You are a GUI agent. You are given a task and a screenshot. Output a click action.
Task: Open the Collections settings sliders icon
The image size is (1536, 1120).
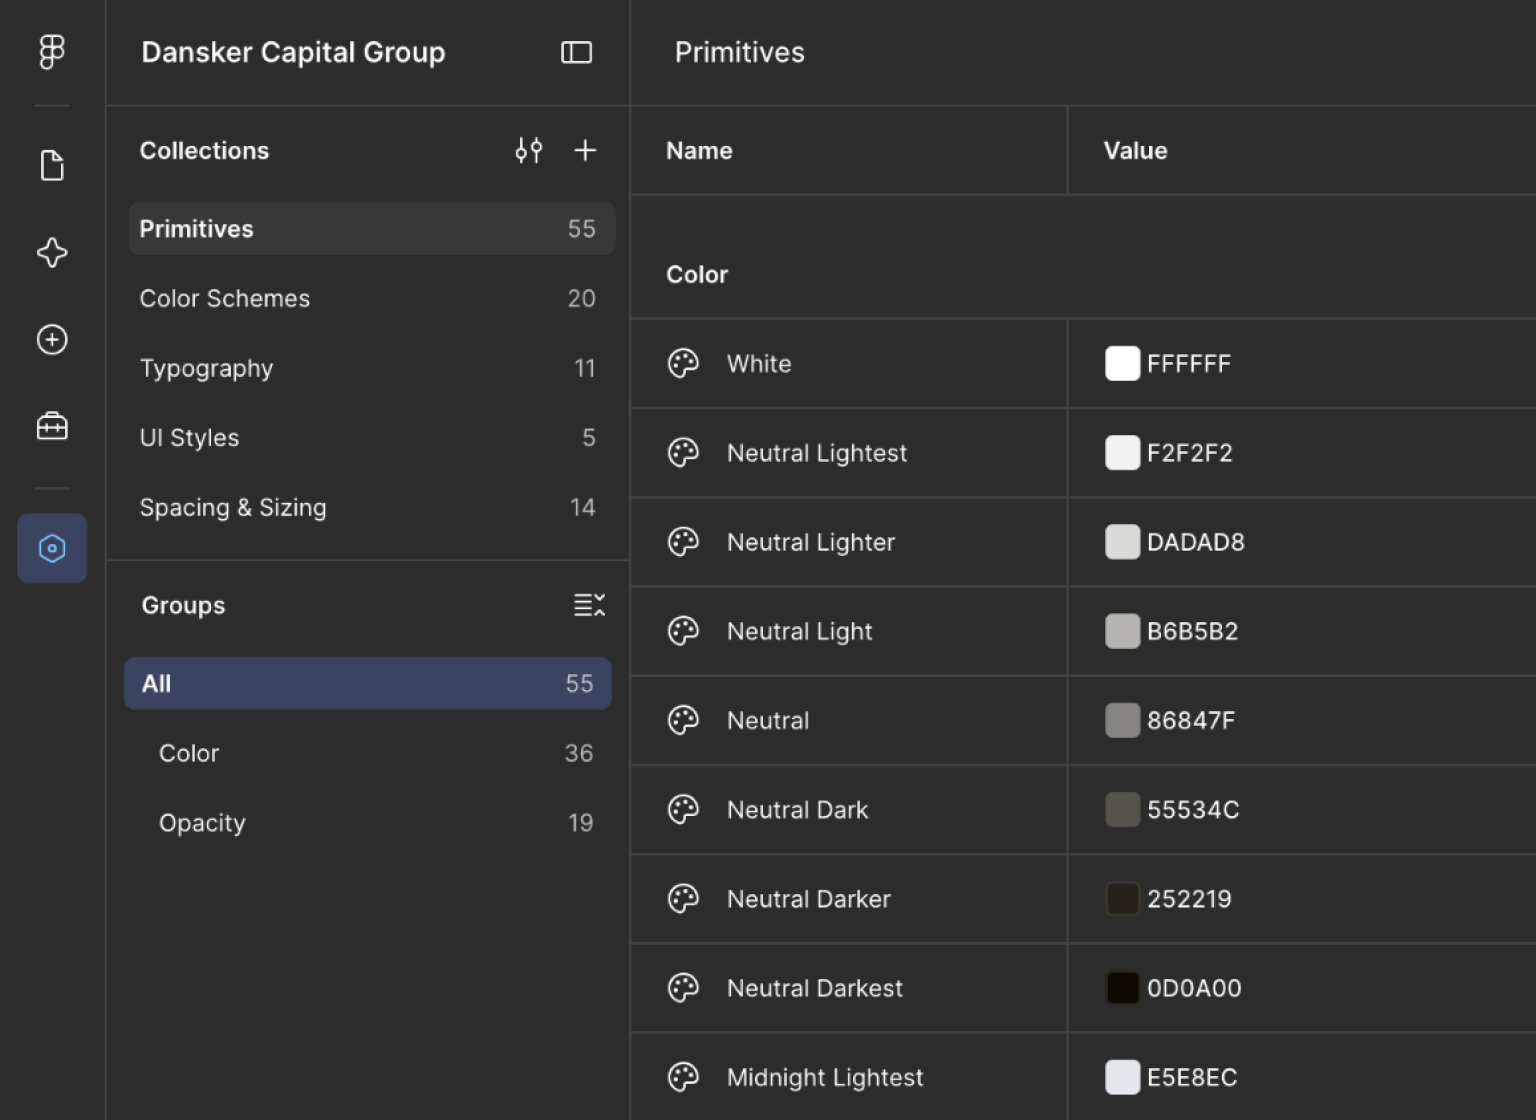click(x=529, y=150)
